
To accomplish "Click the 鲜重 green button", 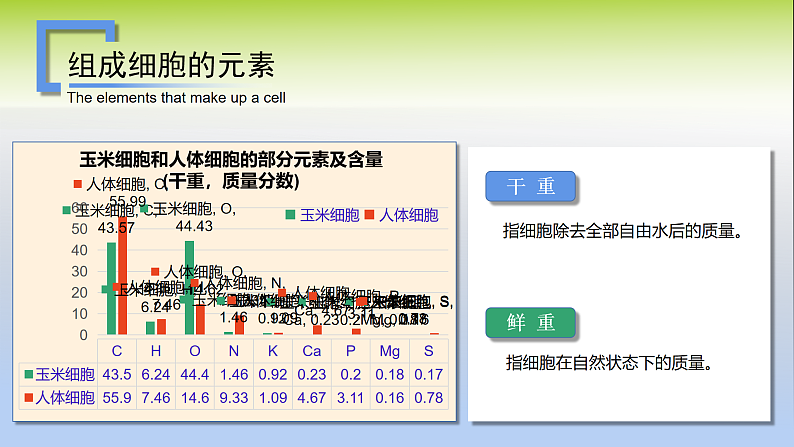I will pos(530,322).
